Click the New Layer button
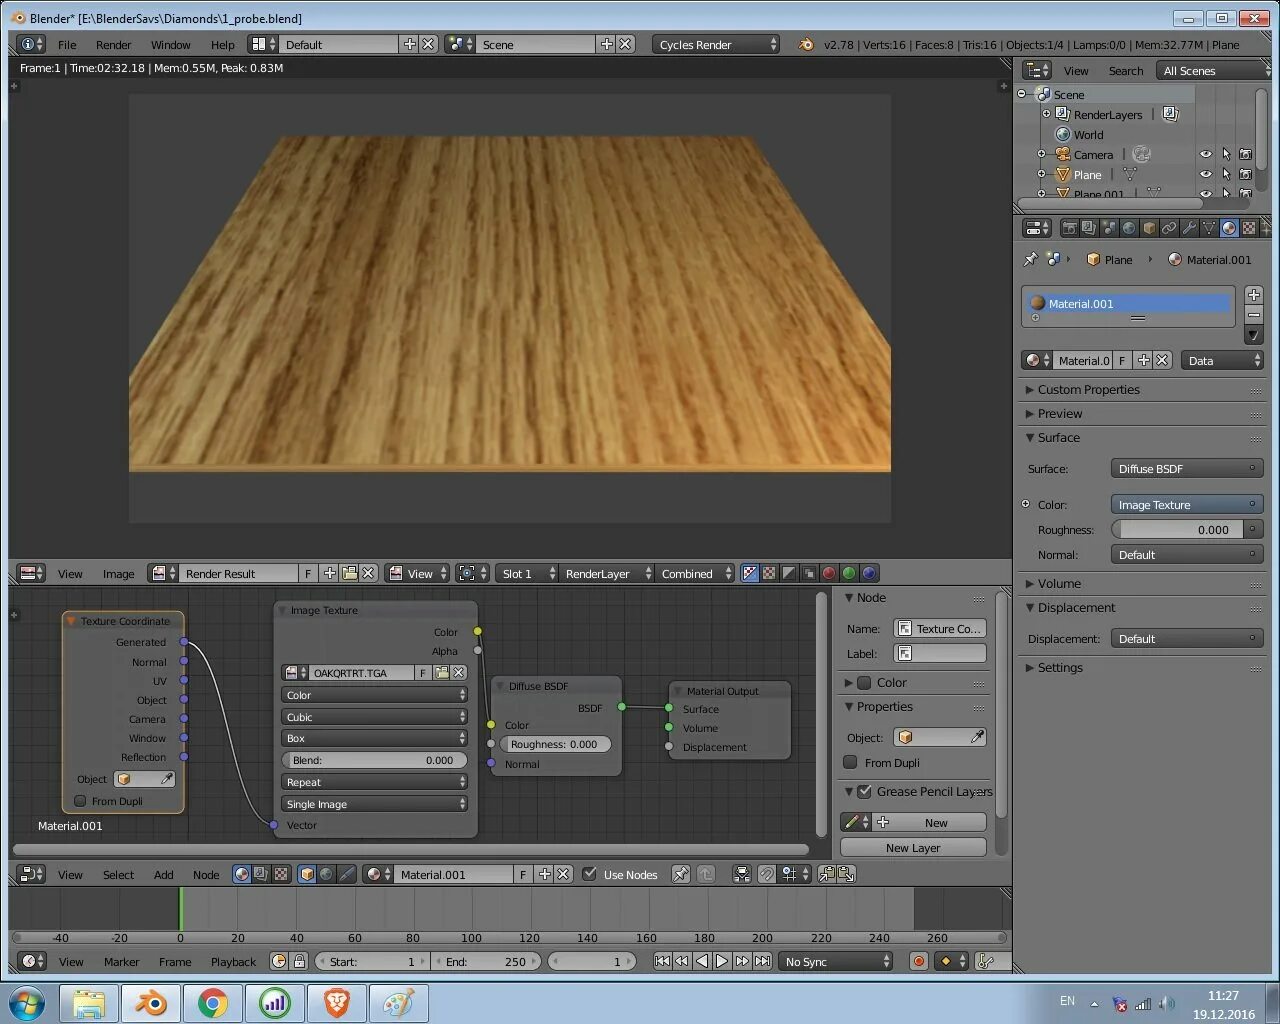The image size is (1280, 1024). (913, 847)
